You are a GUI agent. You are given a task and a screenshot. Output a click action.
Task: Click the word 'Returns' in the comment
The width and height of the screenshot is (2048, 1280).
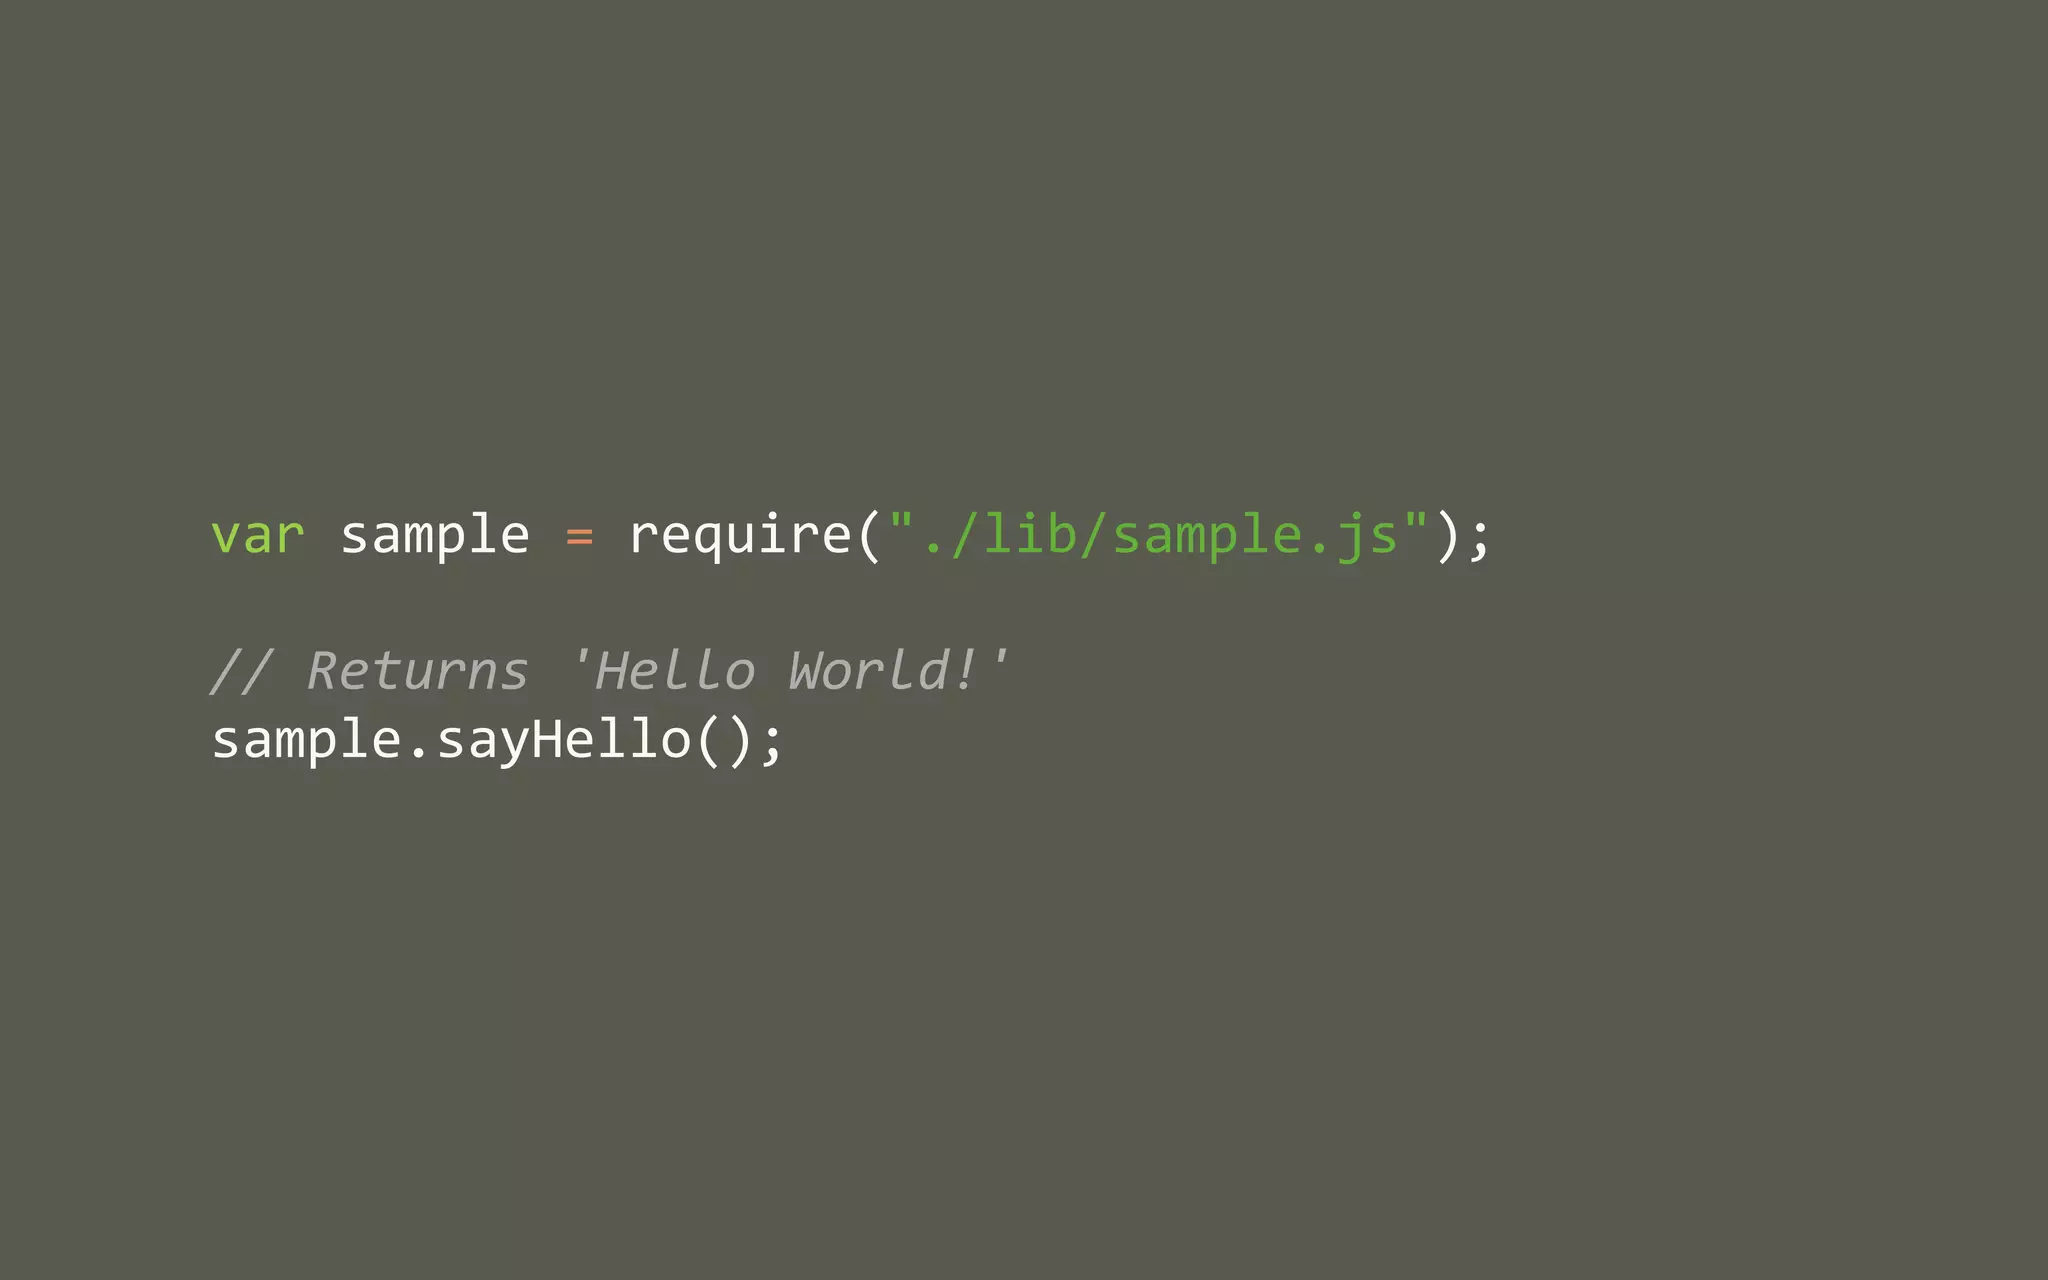418,671
